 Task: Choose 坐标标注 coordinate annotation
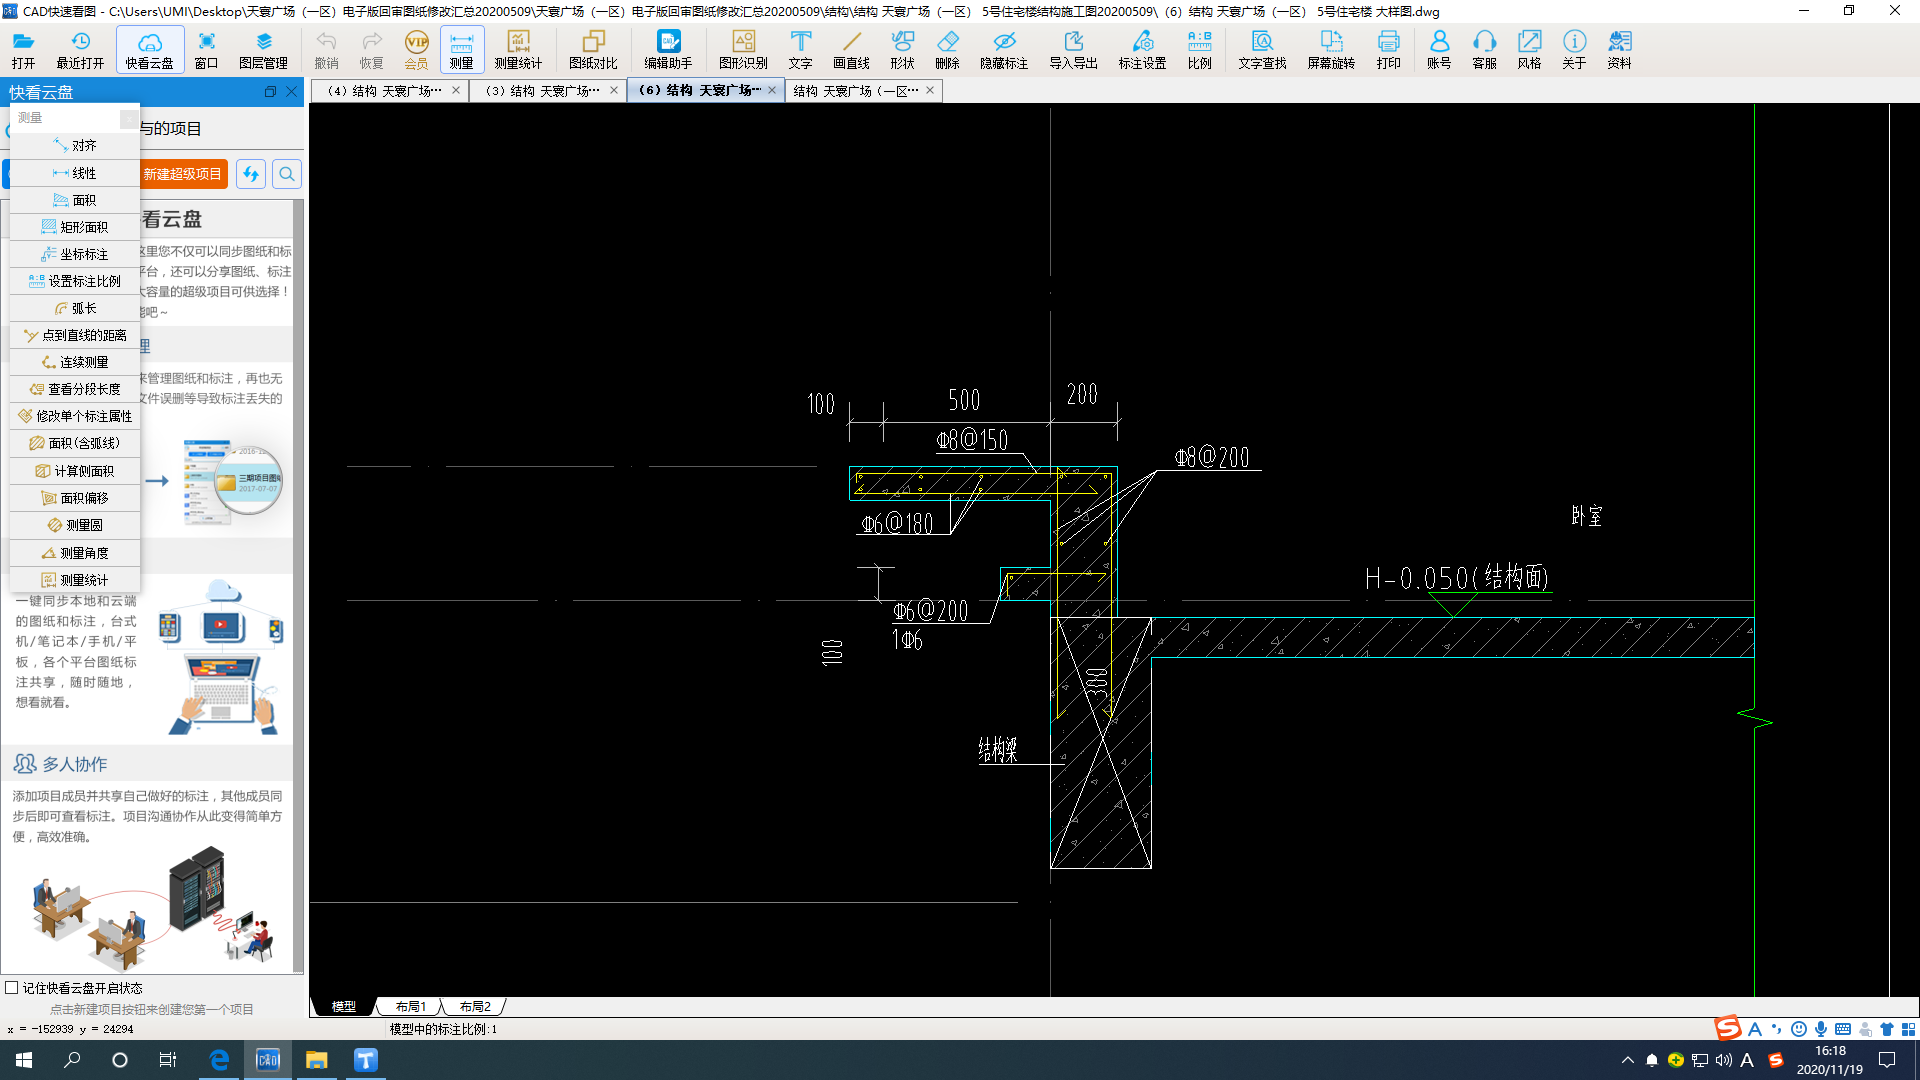75,254
